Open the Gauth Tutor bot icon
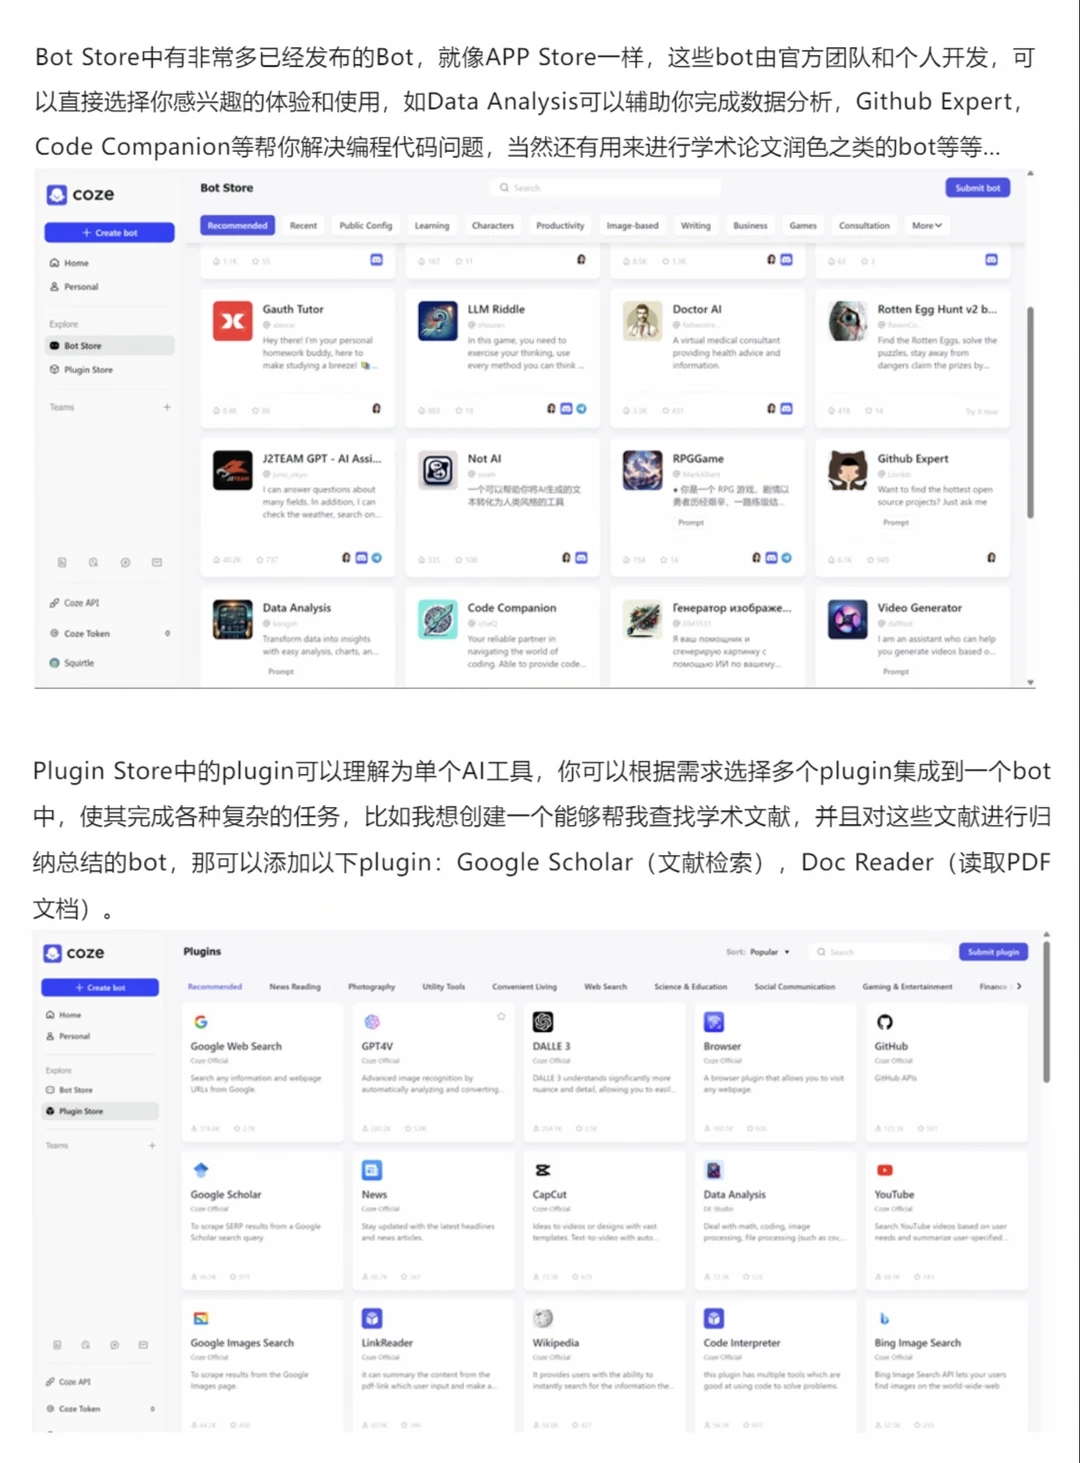The image size is (1080, 1463). coord(232,321)
